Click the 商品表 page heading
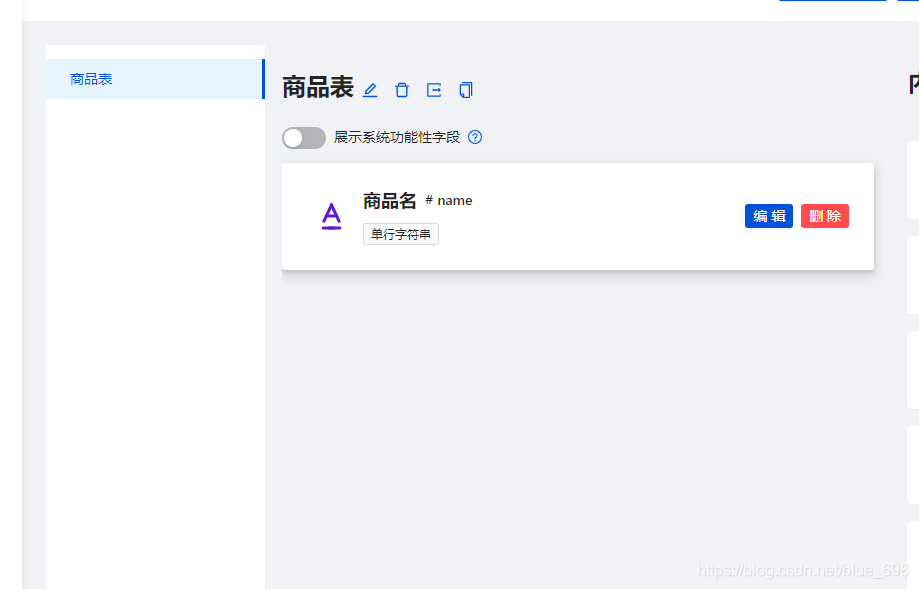This screenshot has width=919, height=589. point(318,88)
